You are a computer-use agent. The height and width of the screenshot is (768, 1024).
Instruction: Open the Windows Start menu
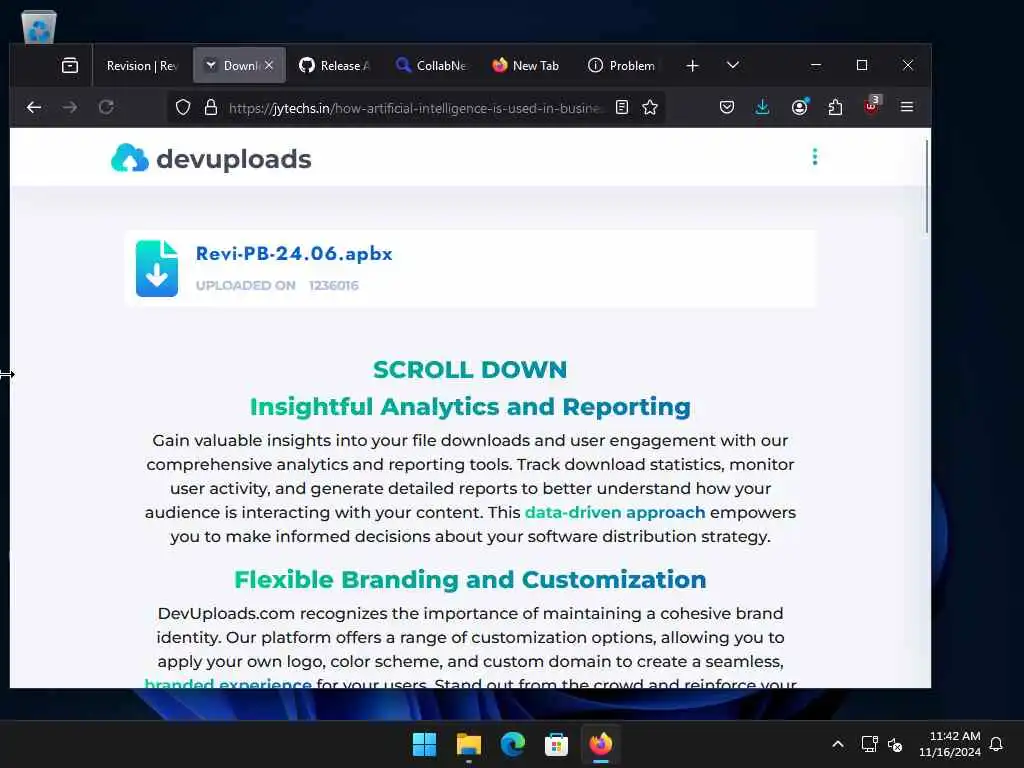[424, 744]
